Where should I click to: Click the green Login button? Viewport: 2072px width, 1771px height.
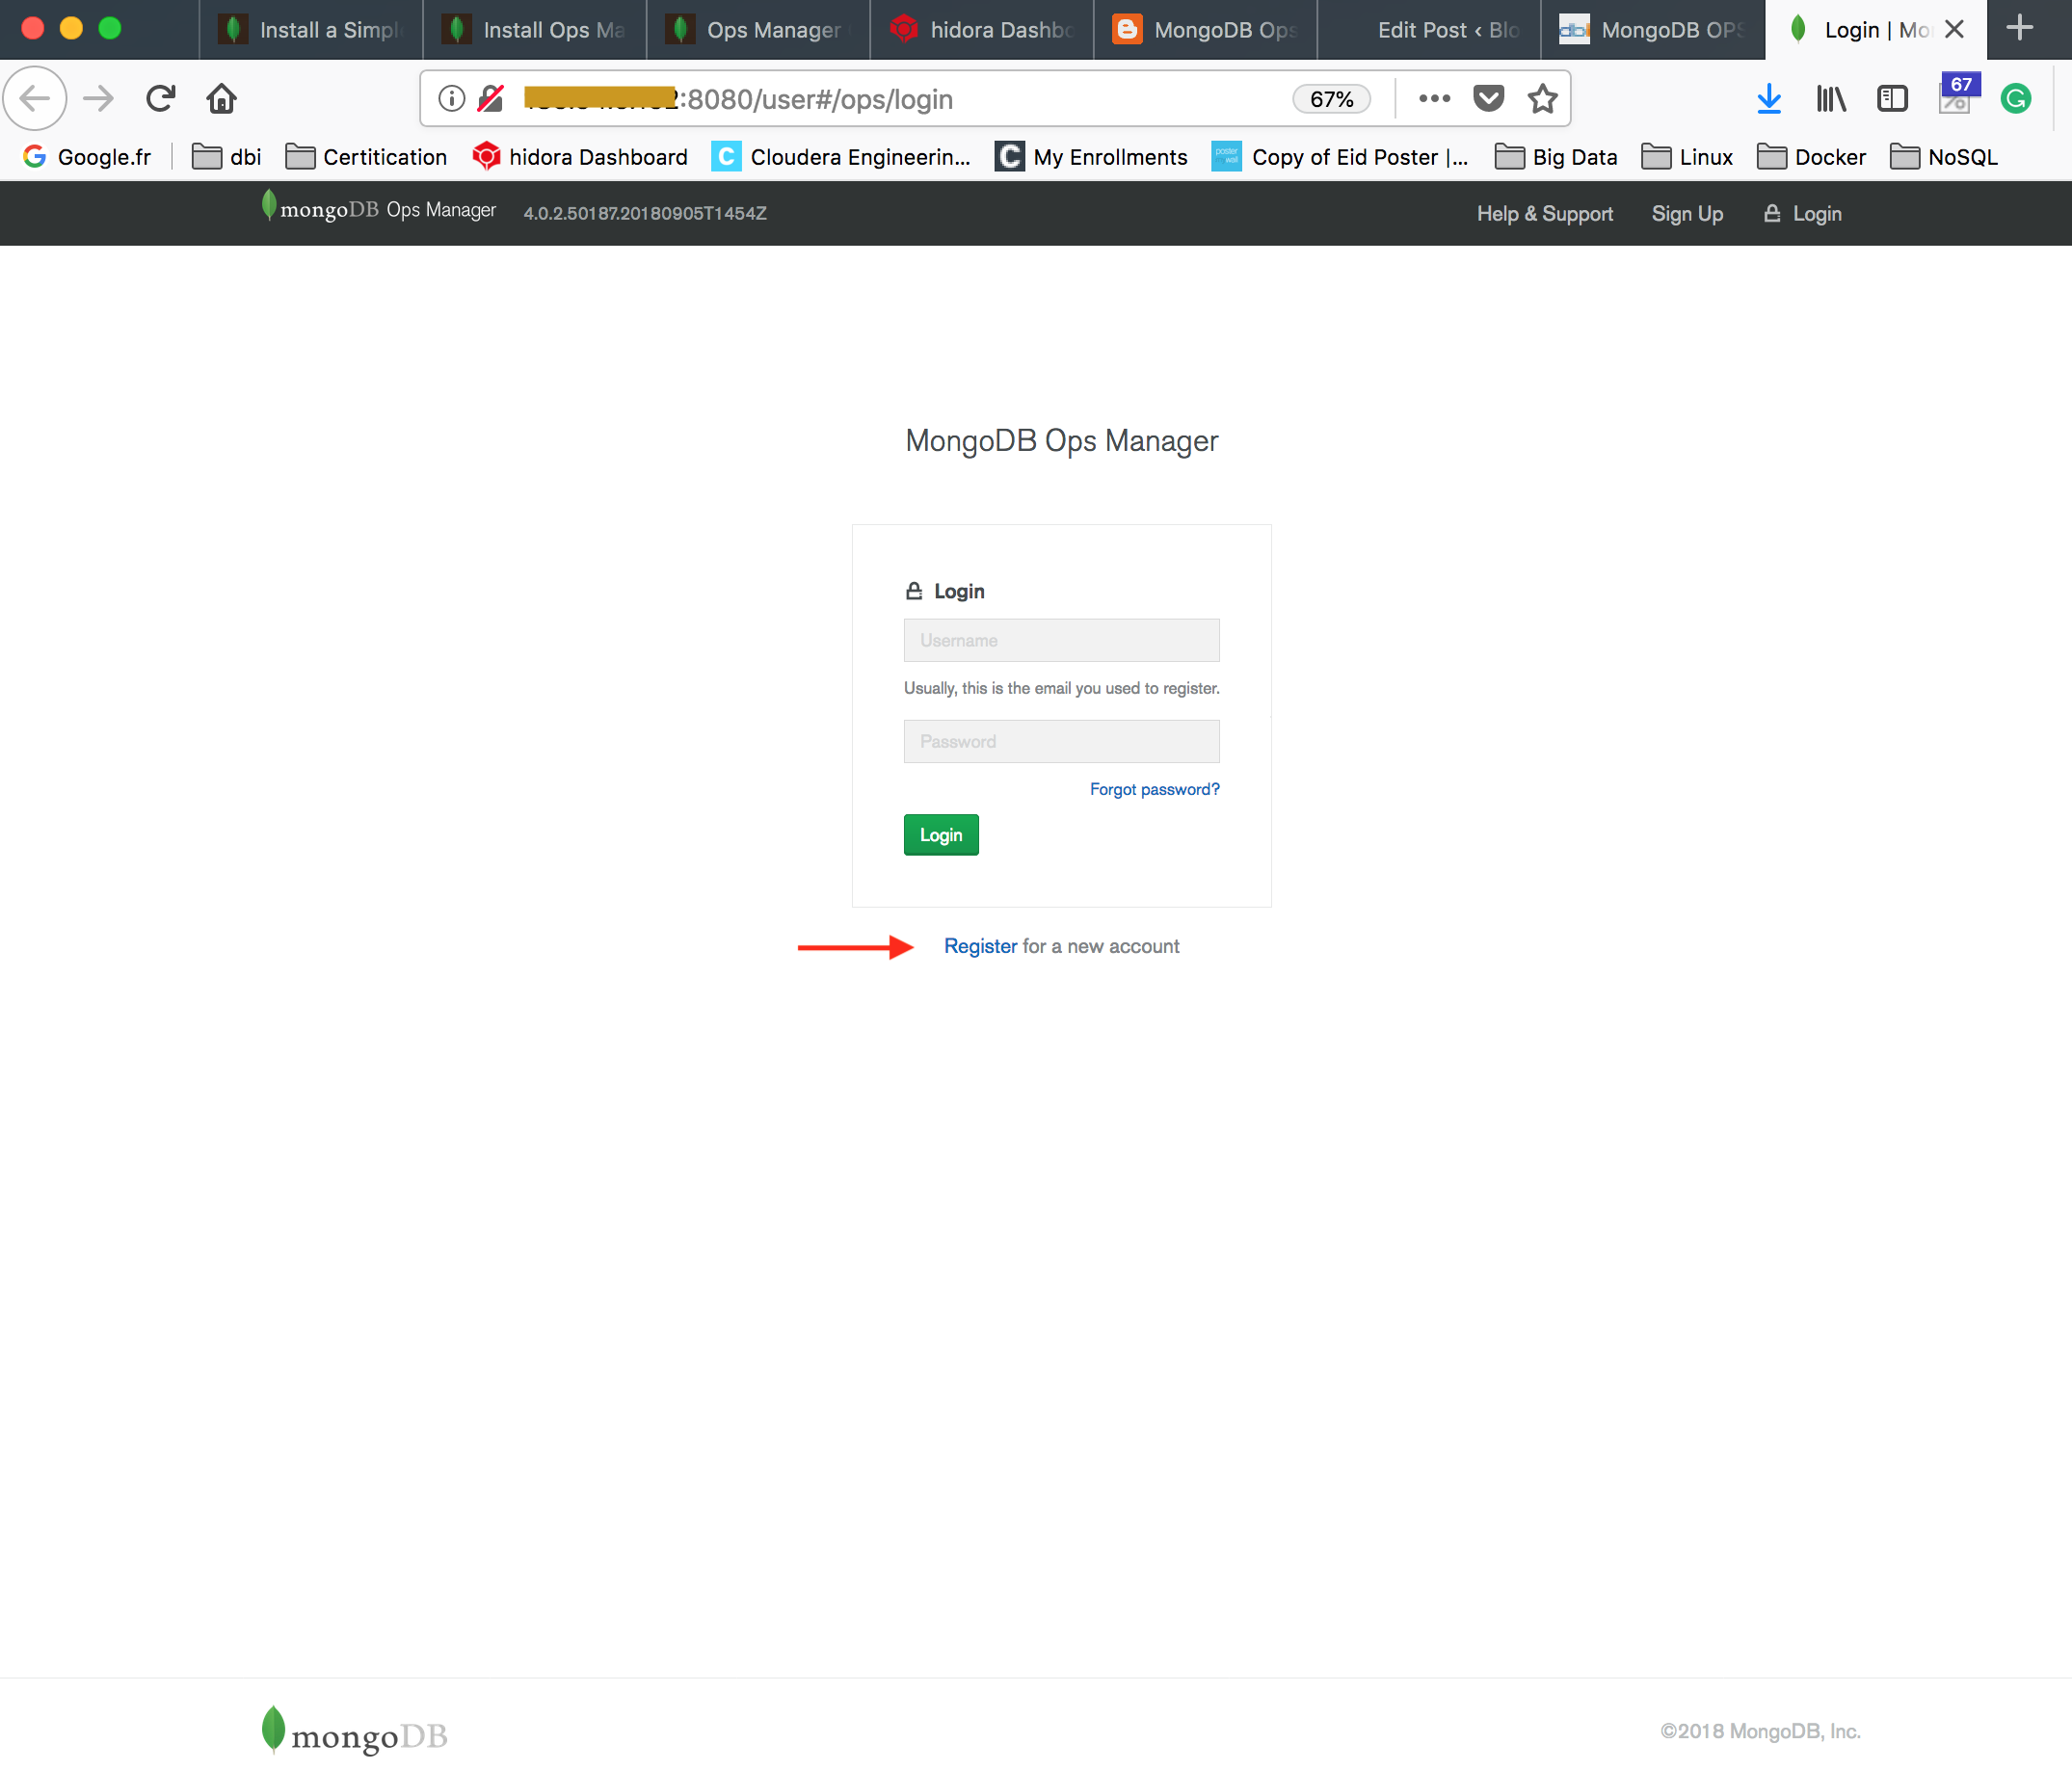coord(941,834)
